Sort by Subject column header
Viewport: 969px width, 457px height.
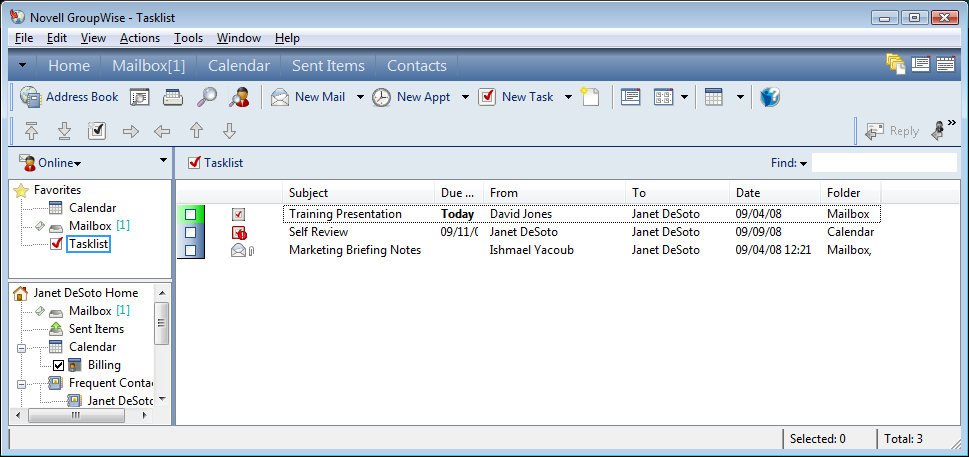click(358, 193)
